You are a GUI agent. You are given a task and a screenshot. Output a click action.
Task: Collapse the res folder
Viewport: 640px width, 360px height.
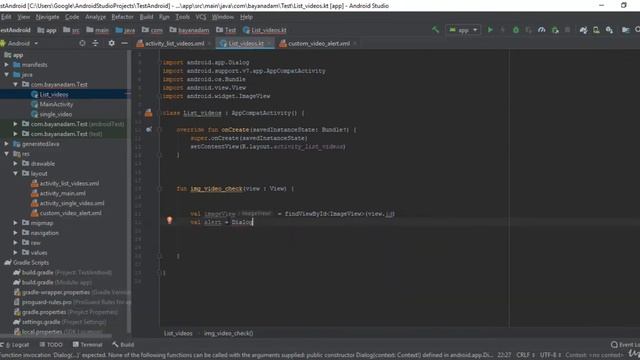(x=7, y=153)
